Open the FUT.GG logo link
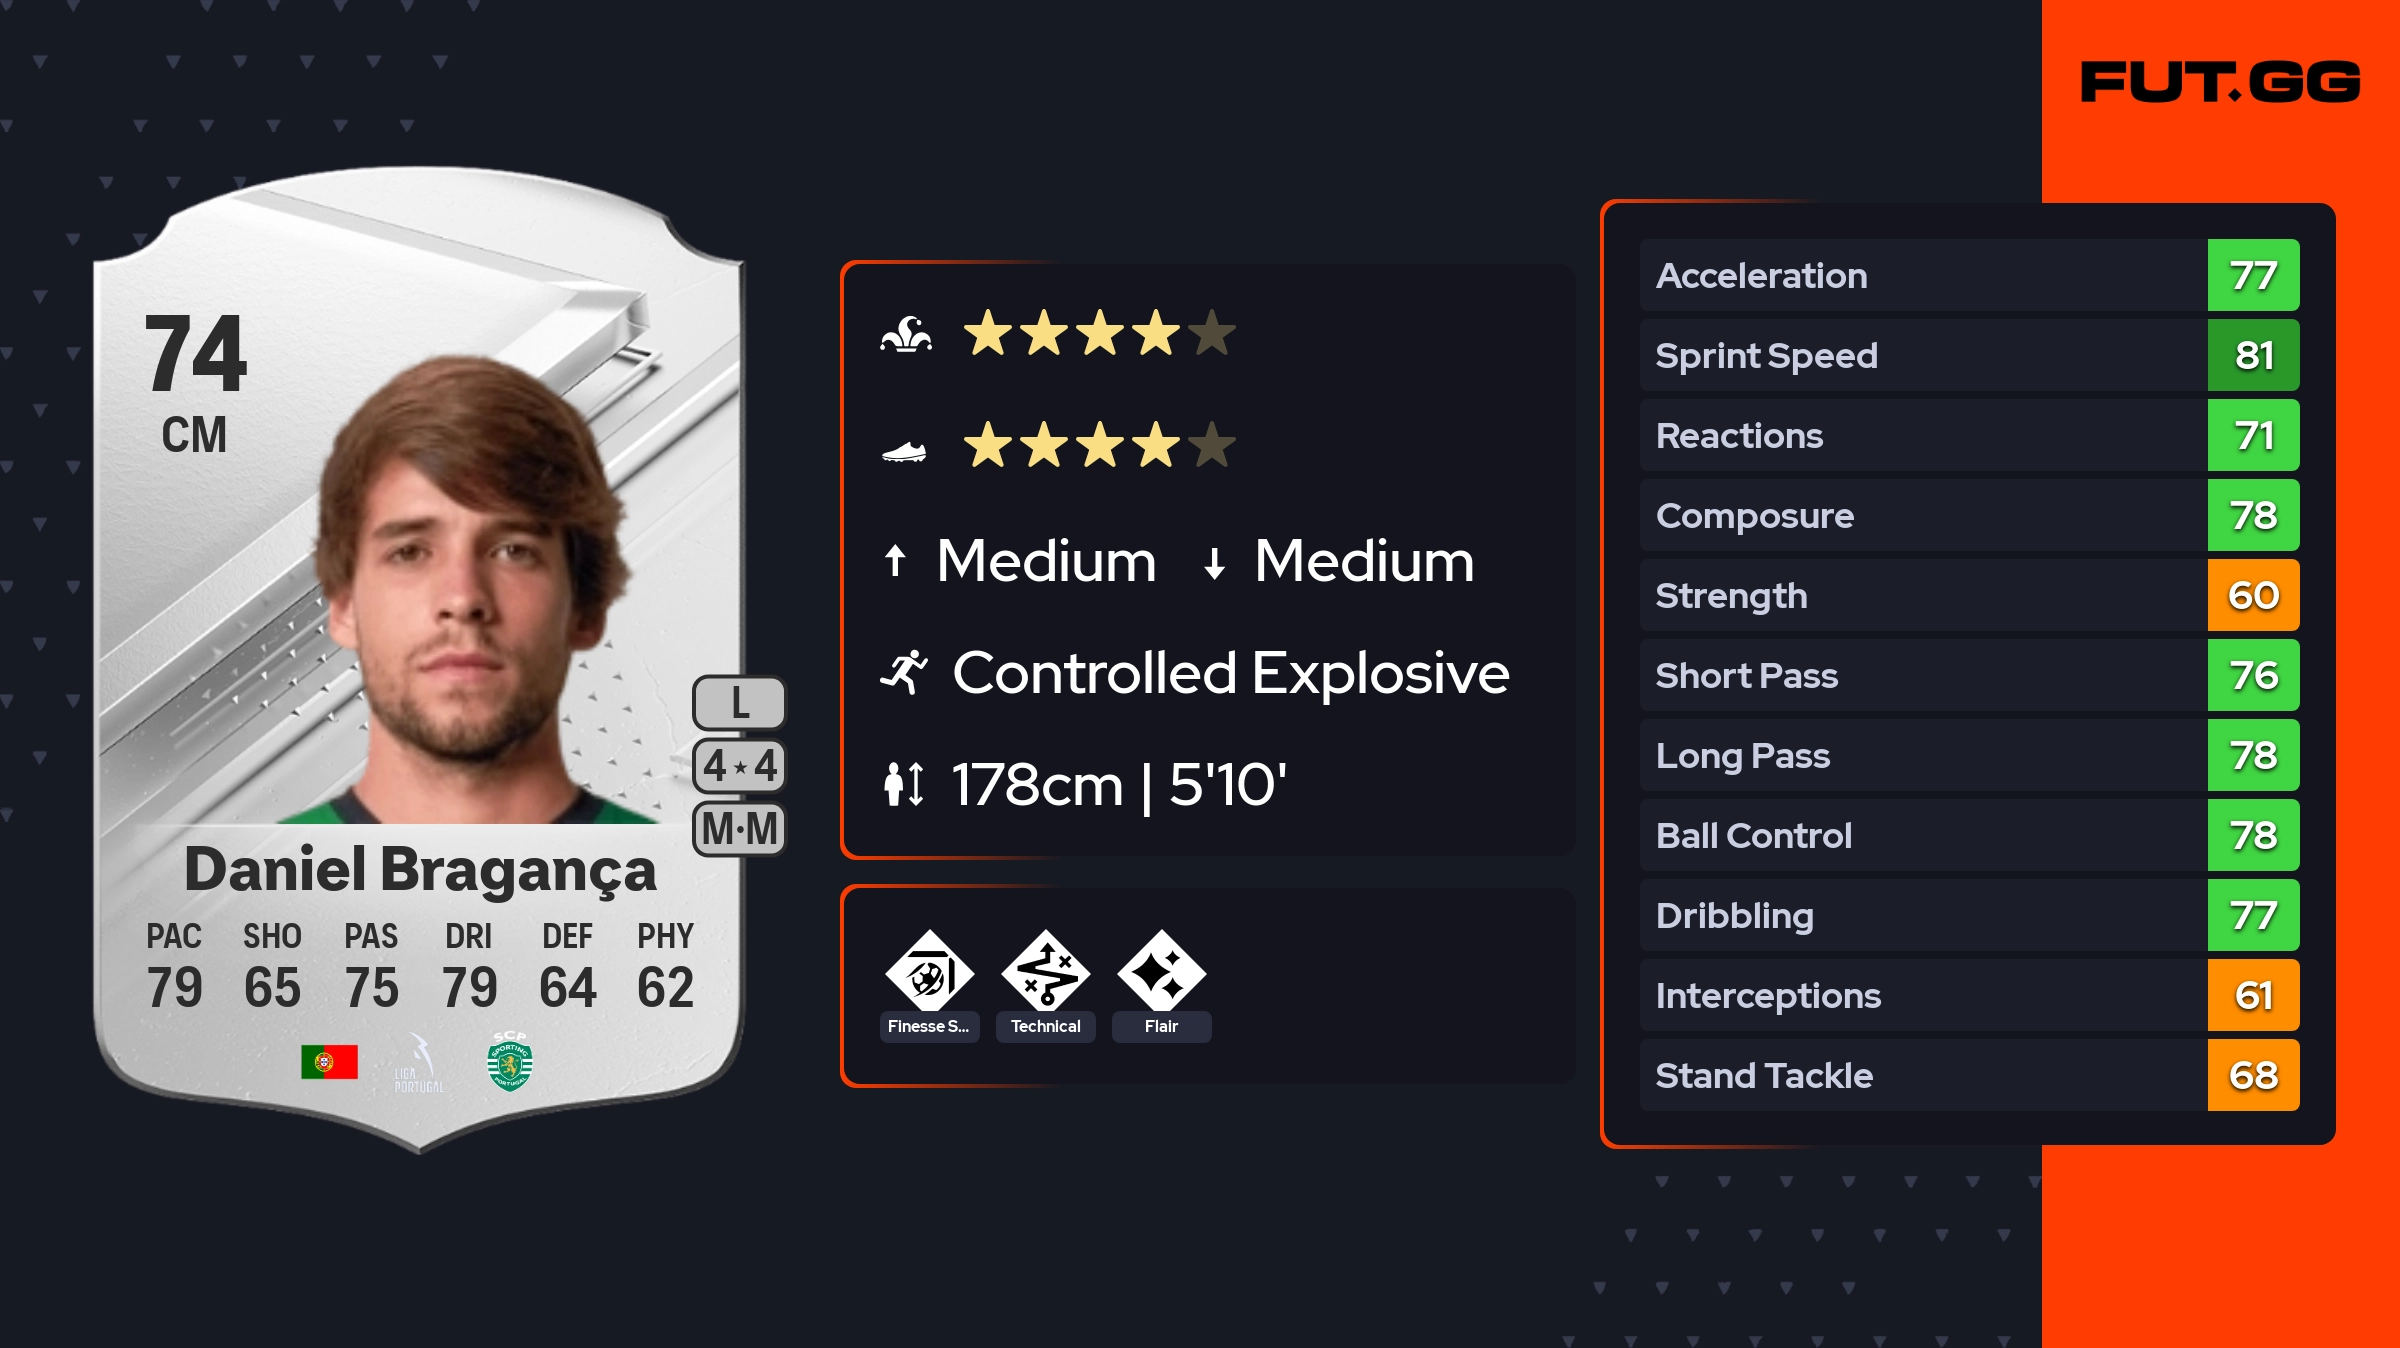The image size is (2400, 1348). 2220,82
